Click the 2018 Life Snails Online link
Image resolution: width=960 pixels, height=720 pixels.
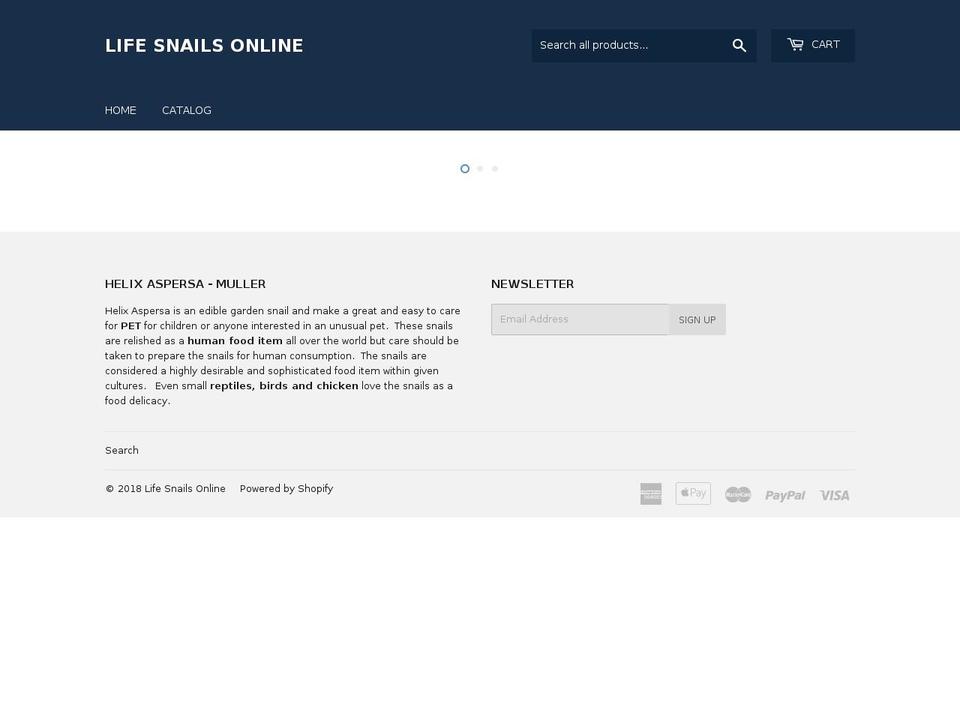coord(185,489)
